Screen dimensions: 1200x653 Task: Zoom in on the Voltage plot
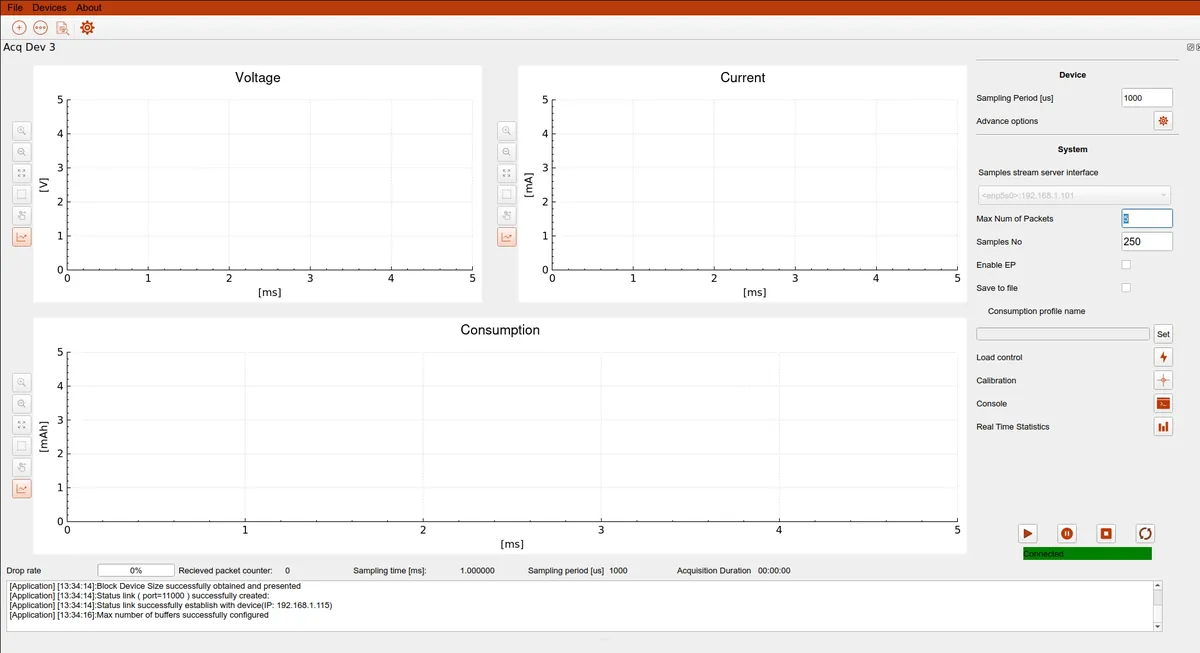[x=22, y=130]
